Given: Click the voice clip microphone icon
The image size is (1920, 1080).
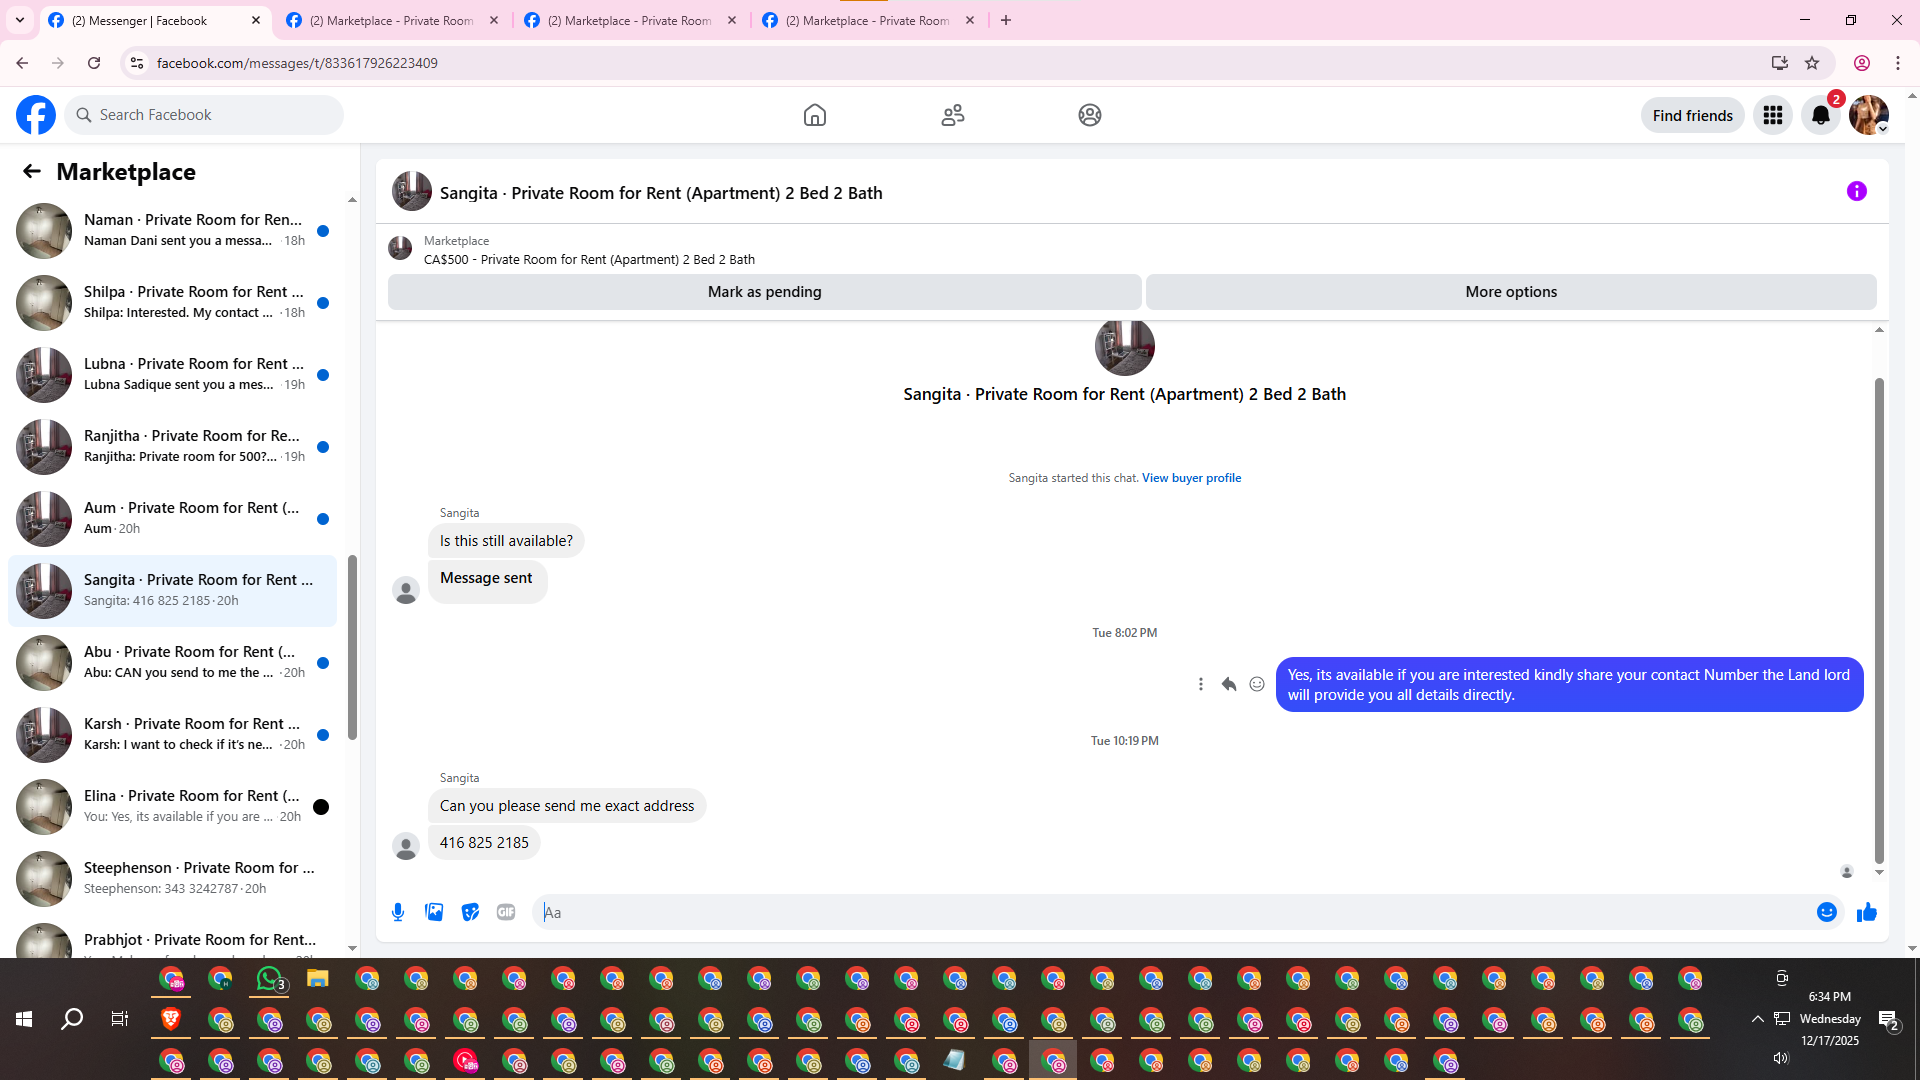Looking at the screenshot, I should 398,912.
